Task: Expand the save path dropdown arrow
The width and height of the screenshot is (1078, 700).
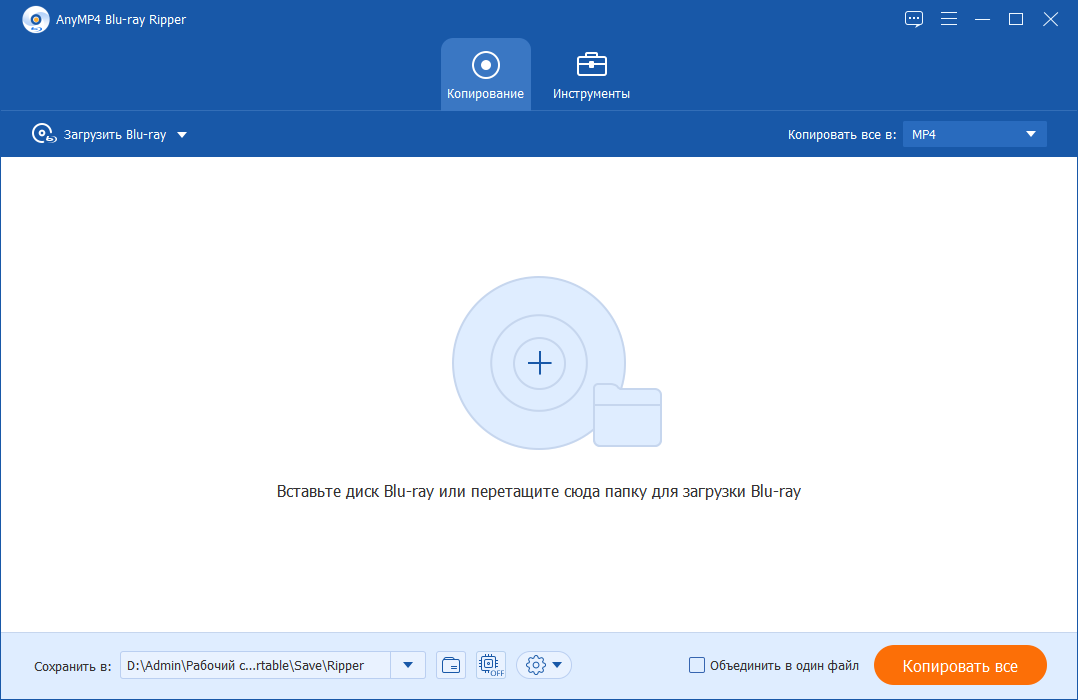Action: [x=407, y=664]
